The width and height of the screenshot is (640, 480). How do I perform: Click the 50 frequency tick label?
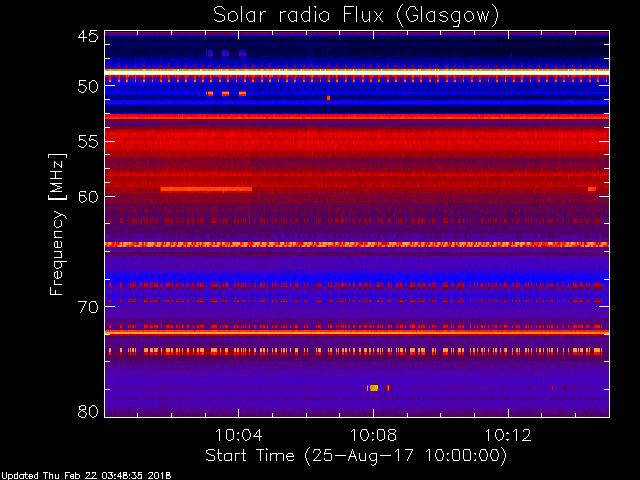tap(88, 87)
